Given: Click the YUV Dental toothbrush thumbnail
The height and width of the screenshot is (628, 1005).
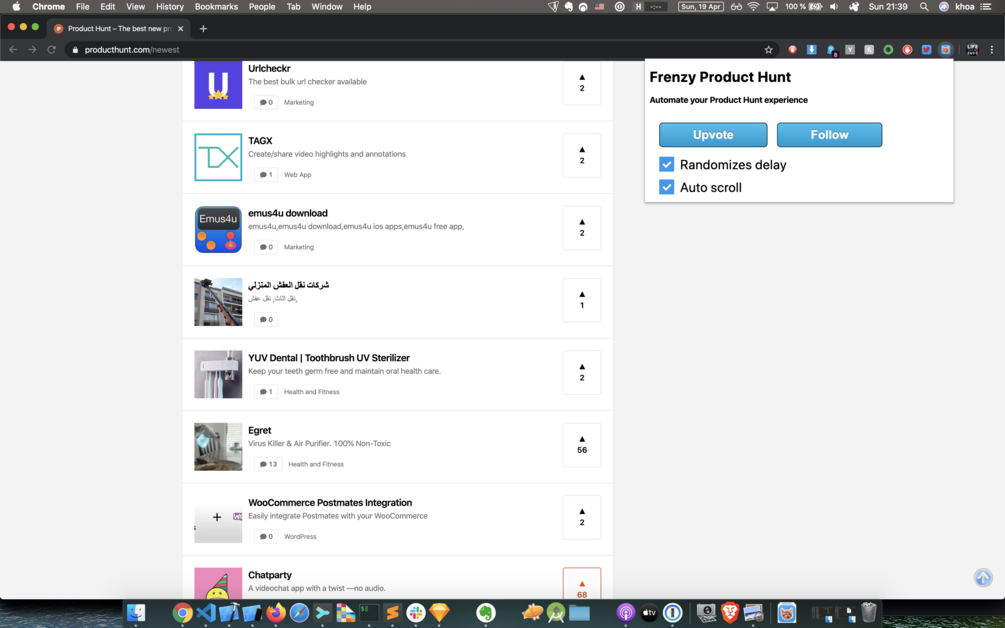Looking at the screenshot, I should point(218,374).
